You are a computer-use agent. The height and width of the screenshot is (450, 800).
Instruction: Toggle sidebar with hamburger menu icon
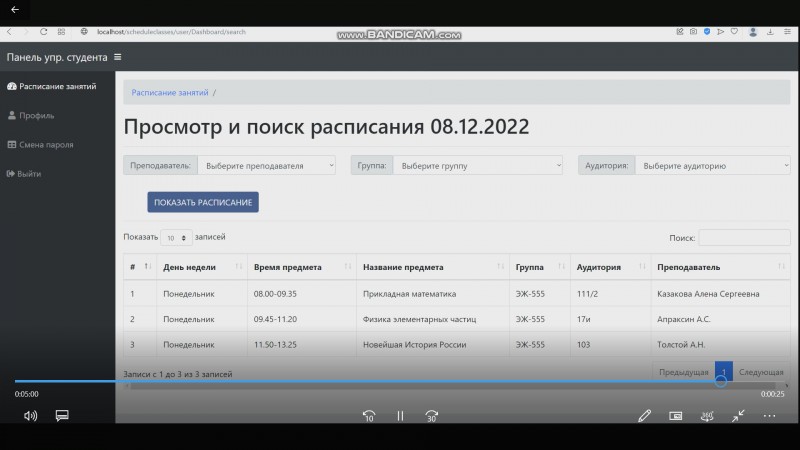[x=118, y=57]
